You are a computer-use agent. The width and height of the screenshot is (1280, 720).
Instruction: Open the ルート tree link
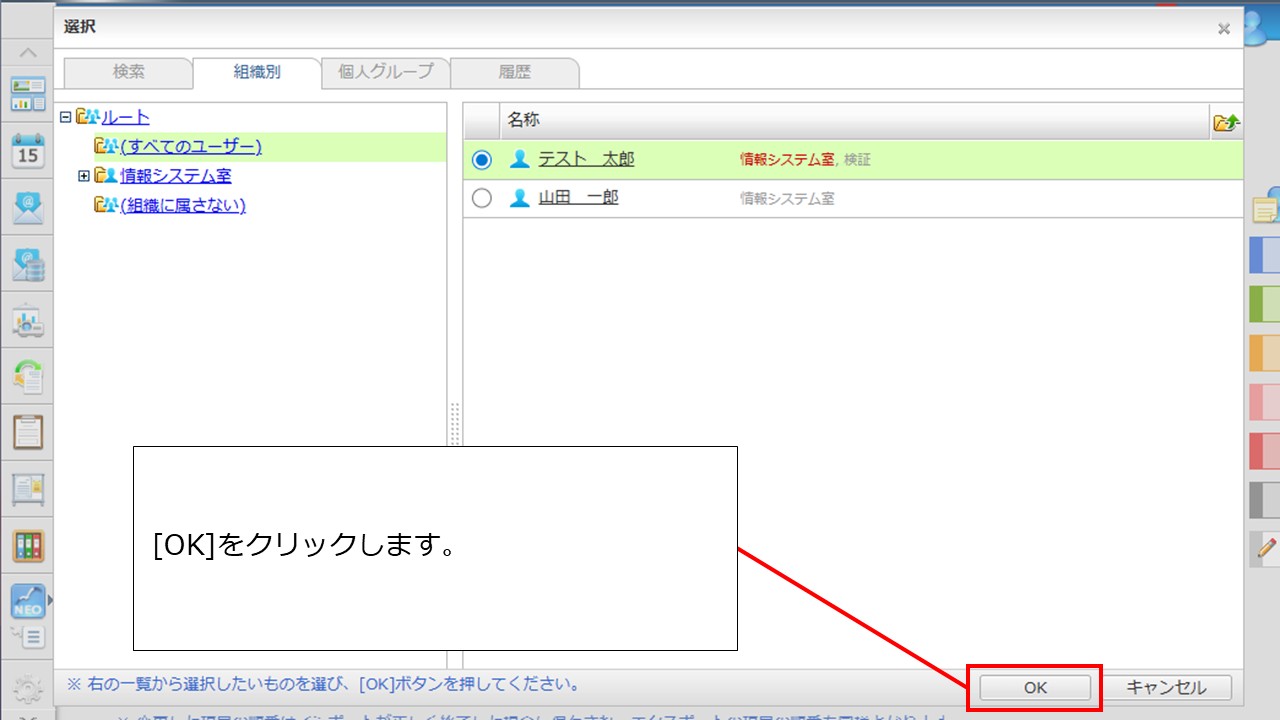tap(125, 117)
